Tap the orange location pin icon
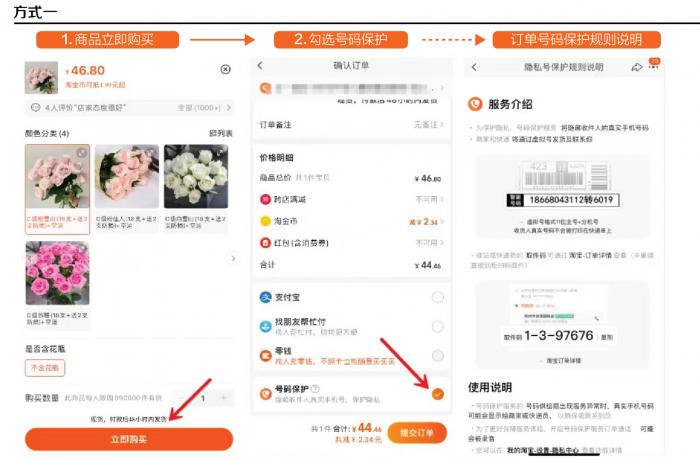Viewport: 700px width, 460px height. (266, 88)
